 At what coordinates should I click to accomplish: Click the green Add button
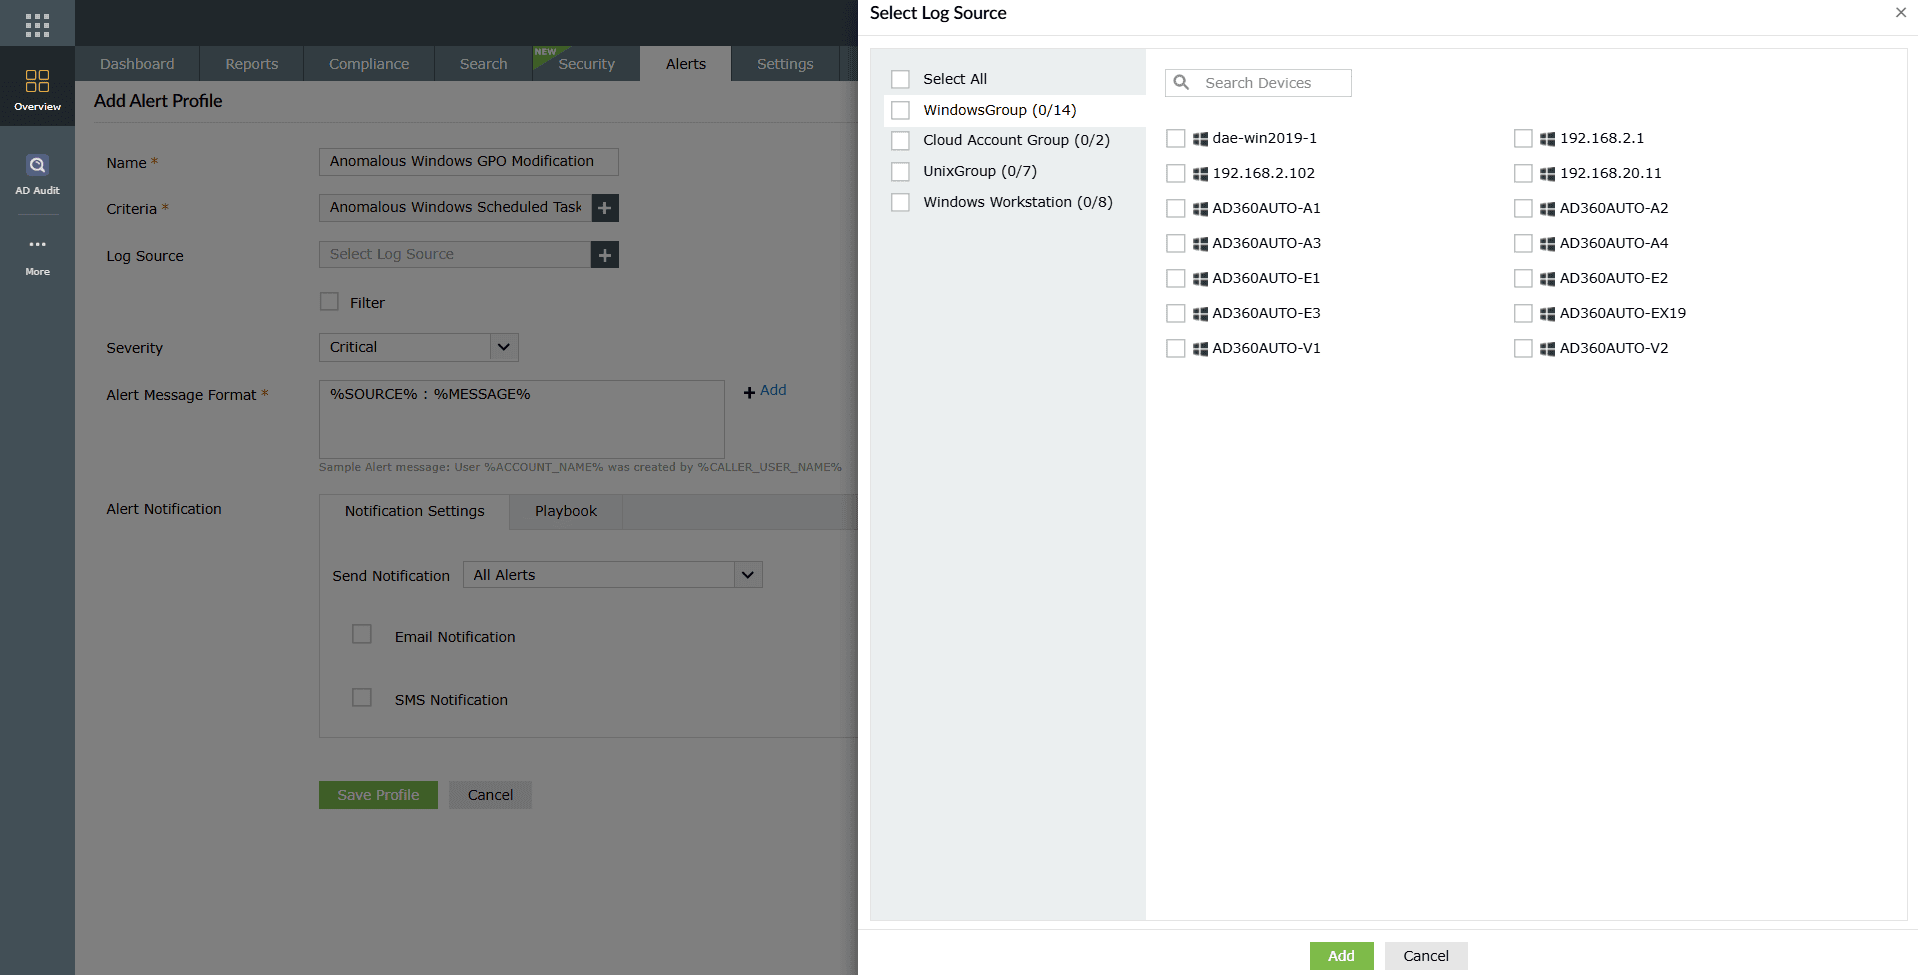point(1341,955)
